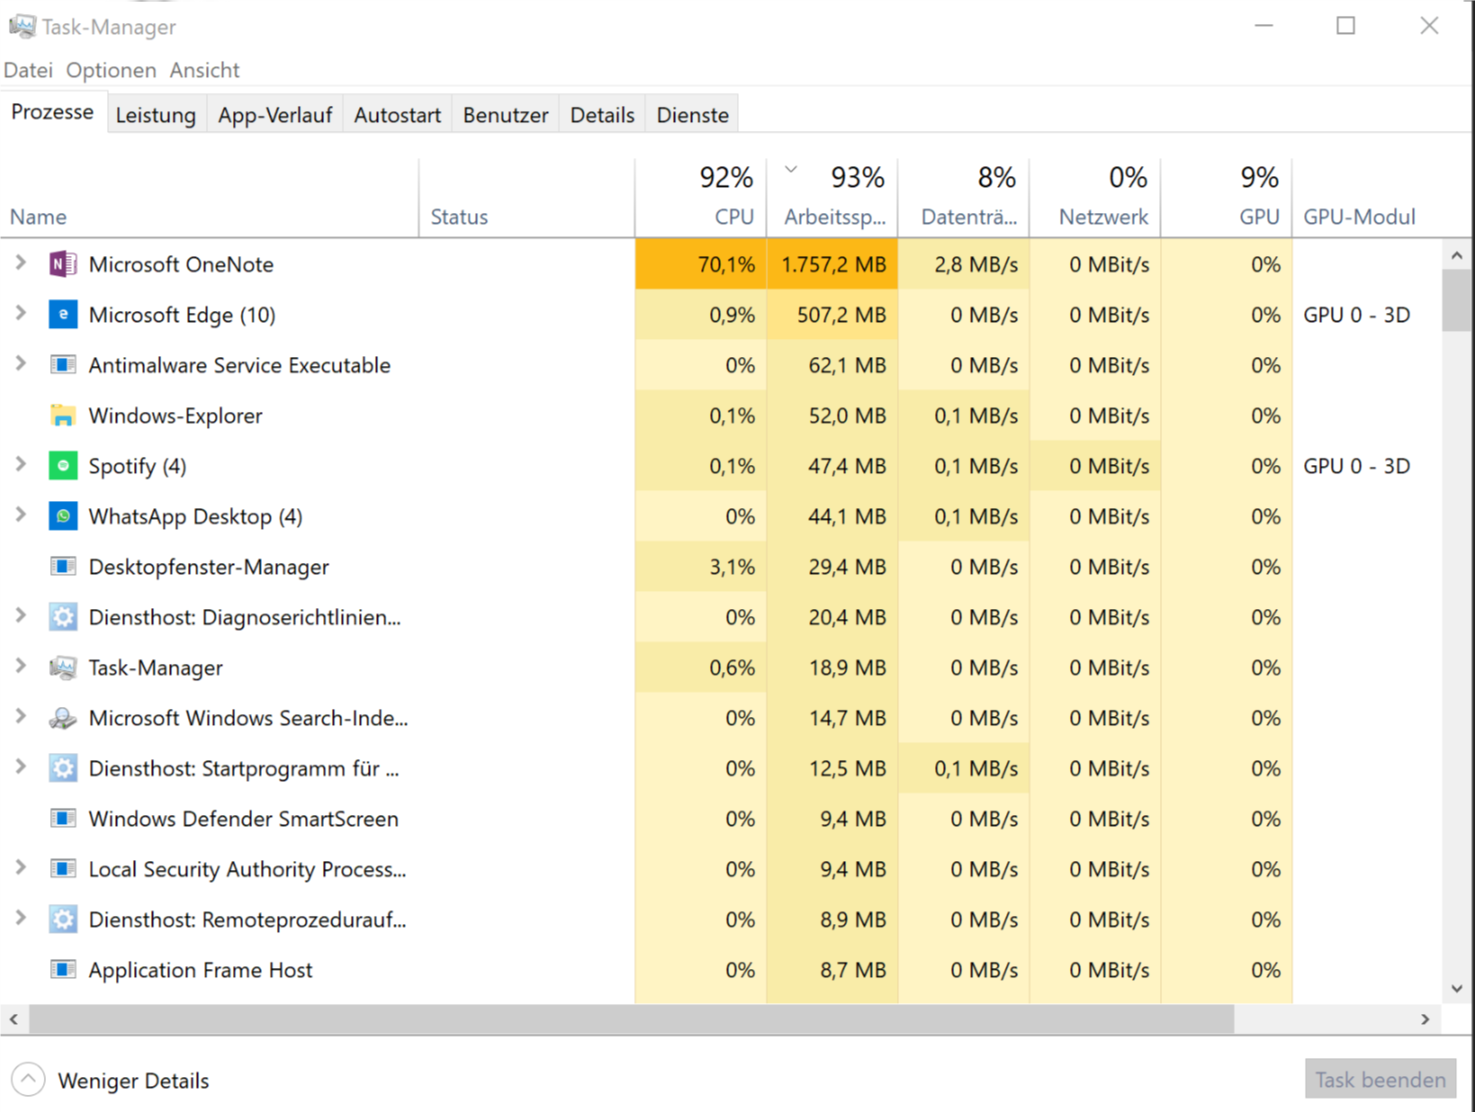Click the WhatsApp Desktop process icon
Screen dimensions: 1475x1112
(x=63, y=516)
